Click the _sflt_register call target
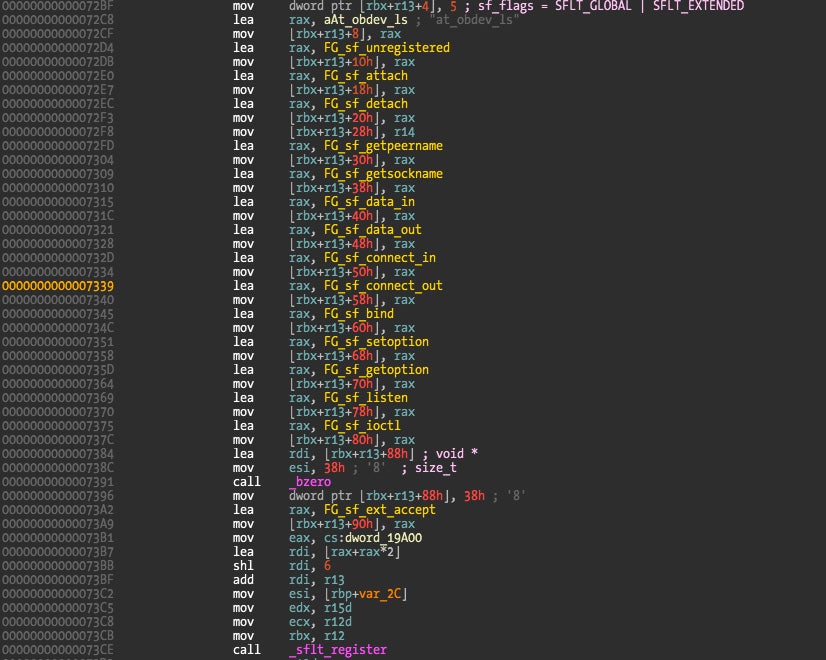The width and height of the screenshot is (826, 660). click(337, 649)
